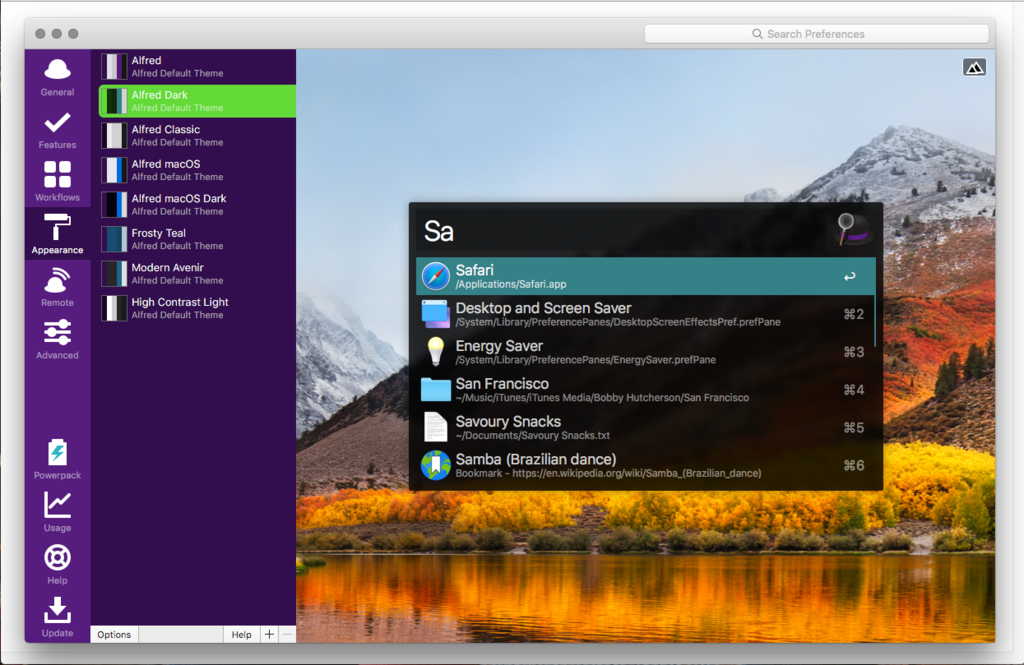Open the Powerpack battery section
This screenshot has height=665, width=1024.
[57, 459]
